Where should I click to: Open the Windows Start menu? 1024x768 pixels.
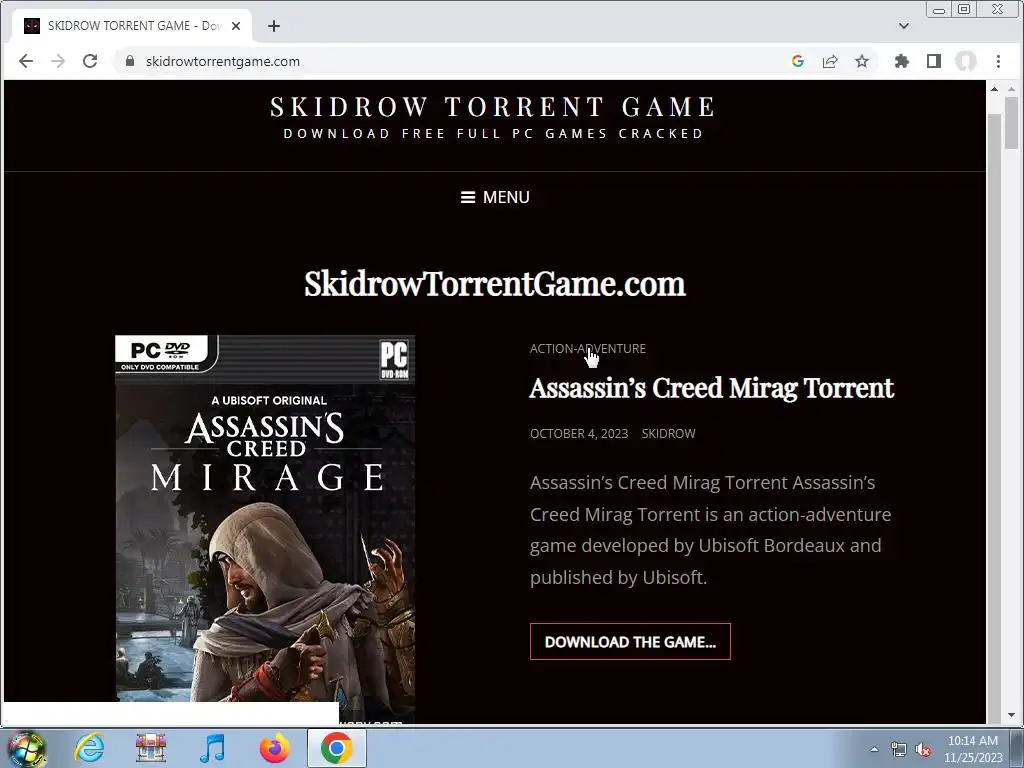[26, 748]
